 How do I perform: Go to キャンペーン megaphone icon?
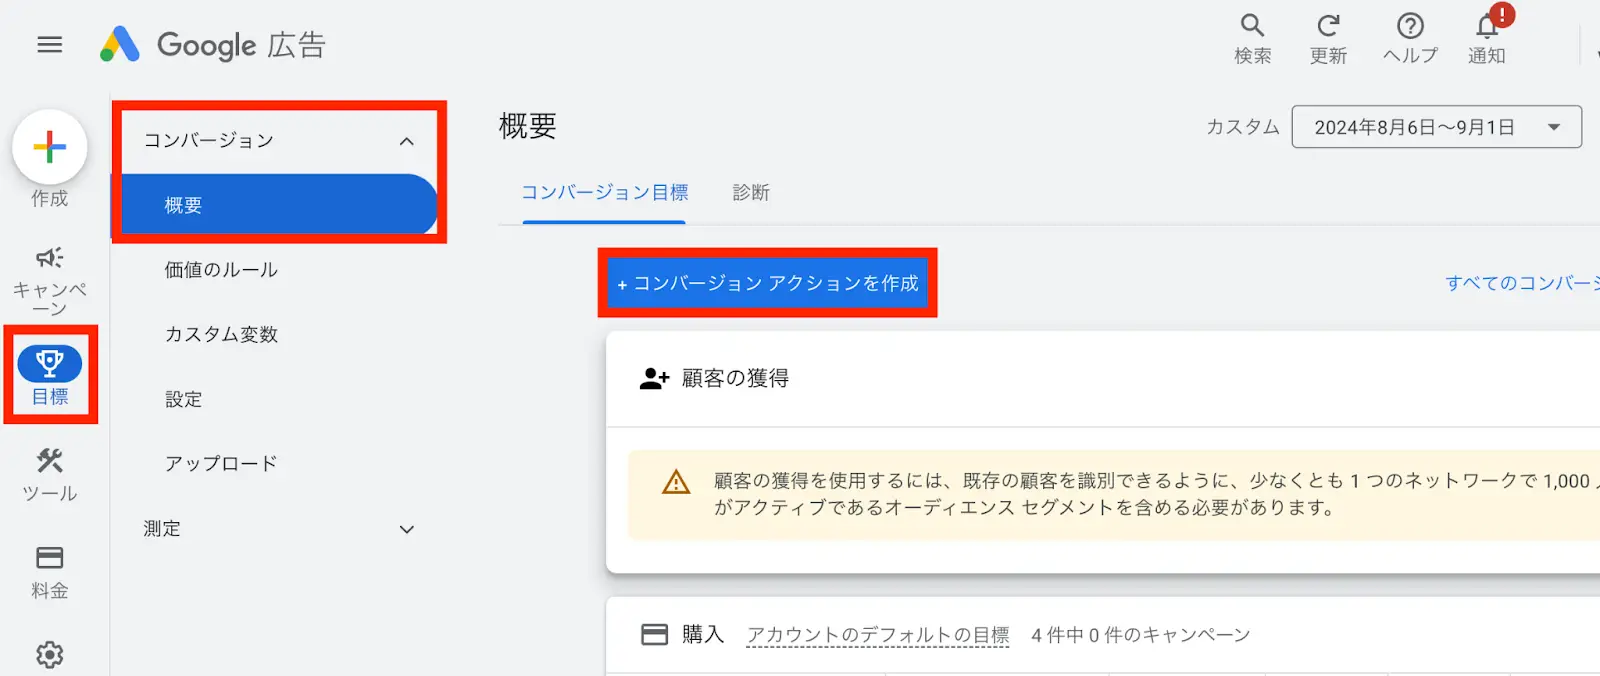[x=50, y=258]
